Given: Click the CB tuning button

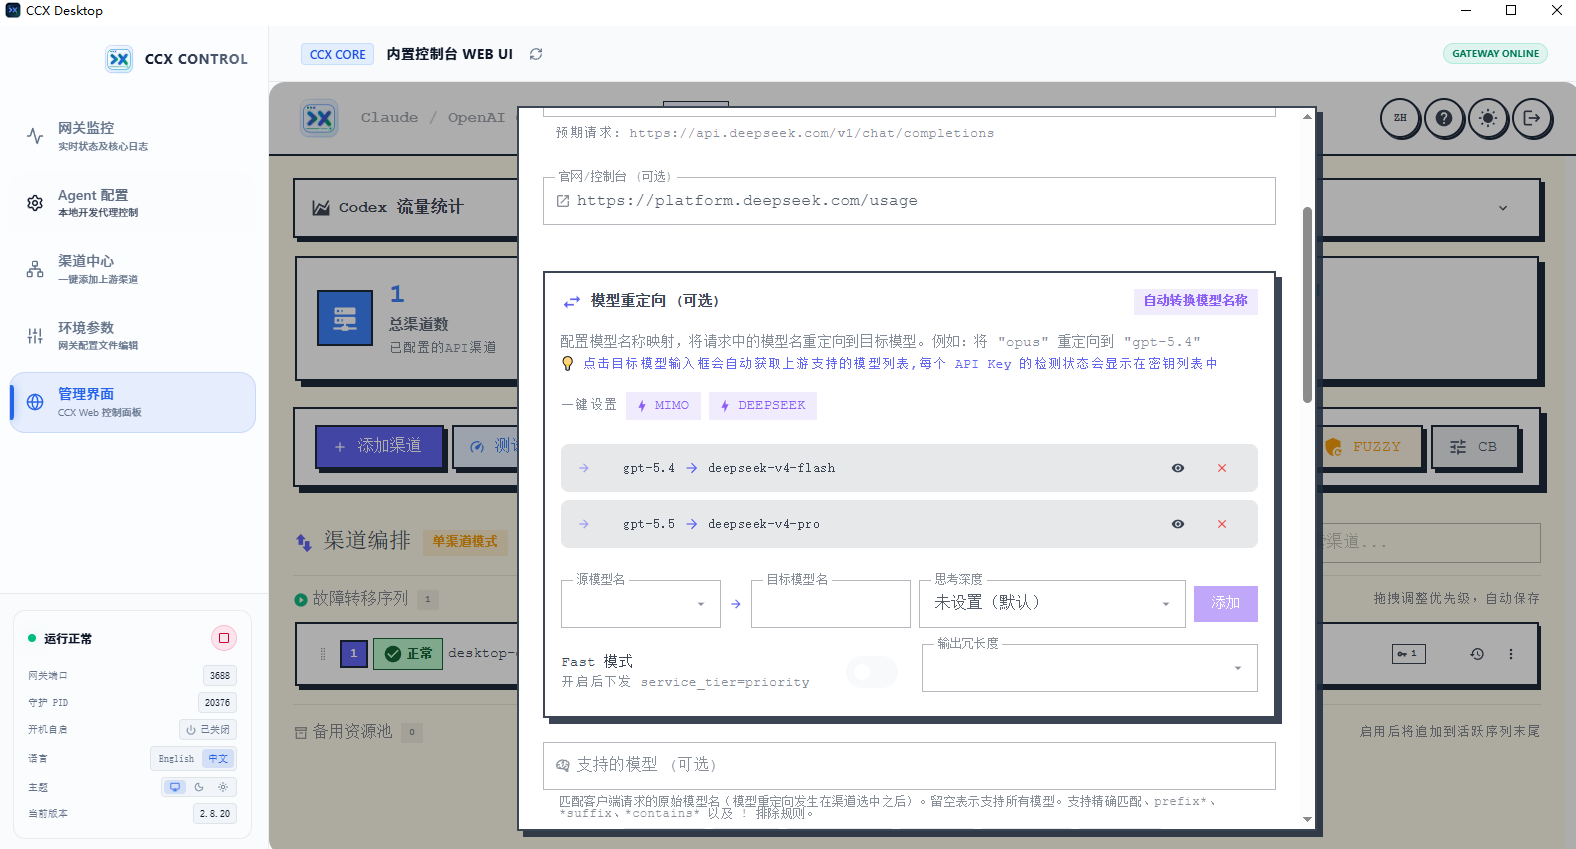Looking at the screenshot, I should click(x=1474, y=447).
